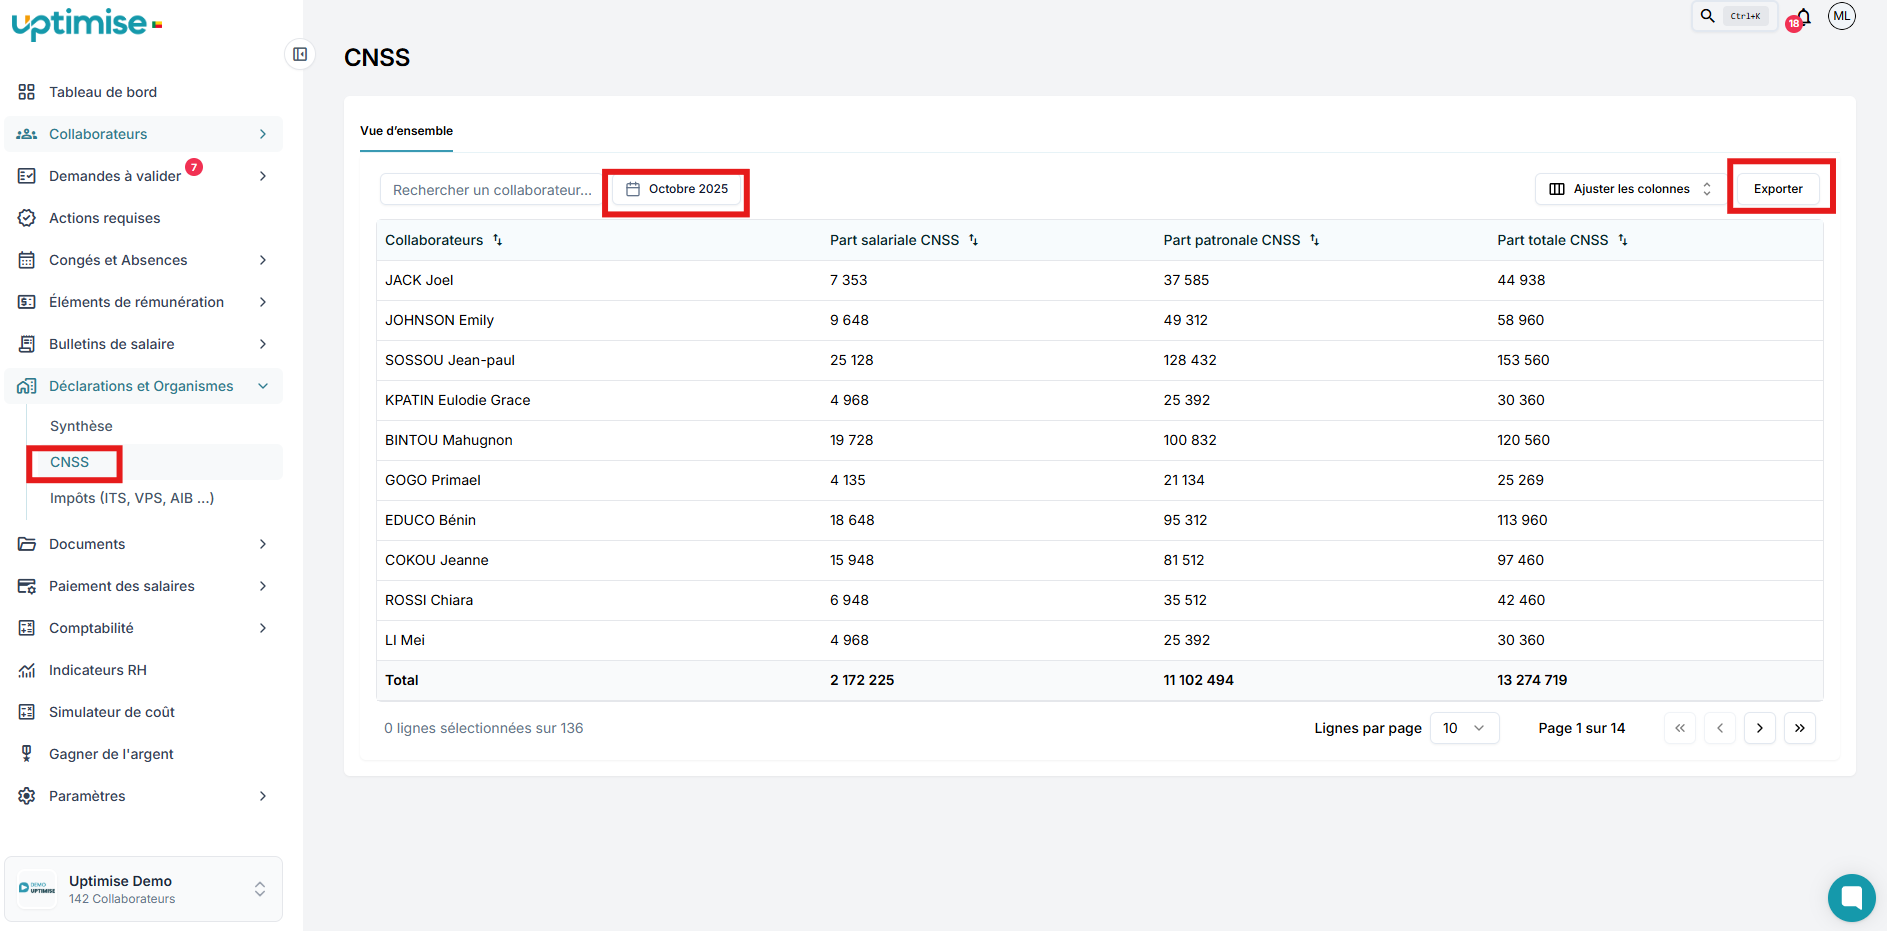Sort by Part totale CNSS arrows

pos(1622,240)
